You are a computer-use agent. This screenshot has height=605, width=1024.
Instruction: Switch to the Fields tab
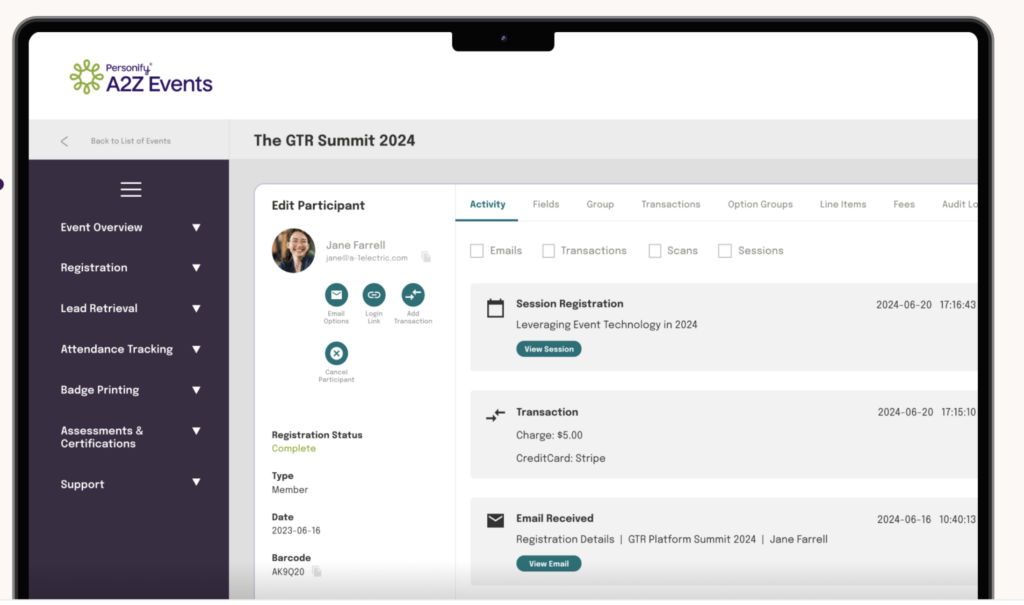click(x=546, y=204)
